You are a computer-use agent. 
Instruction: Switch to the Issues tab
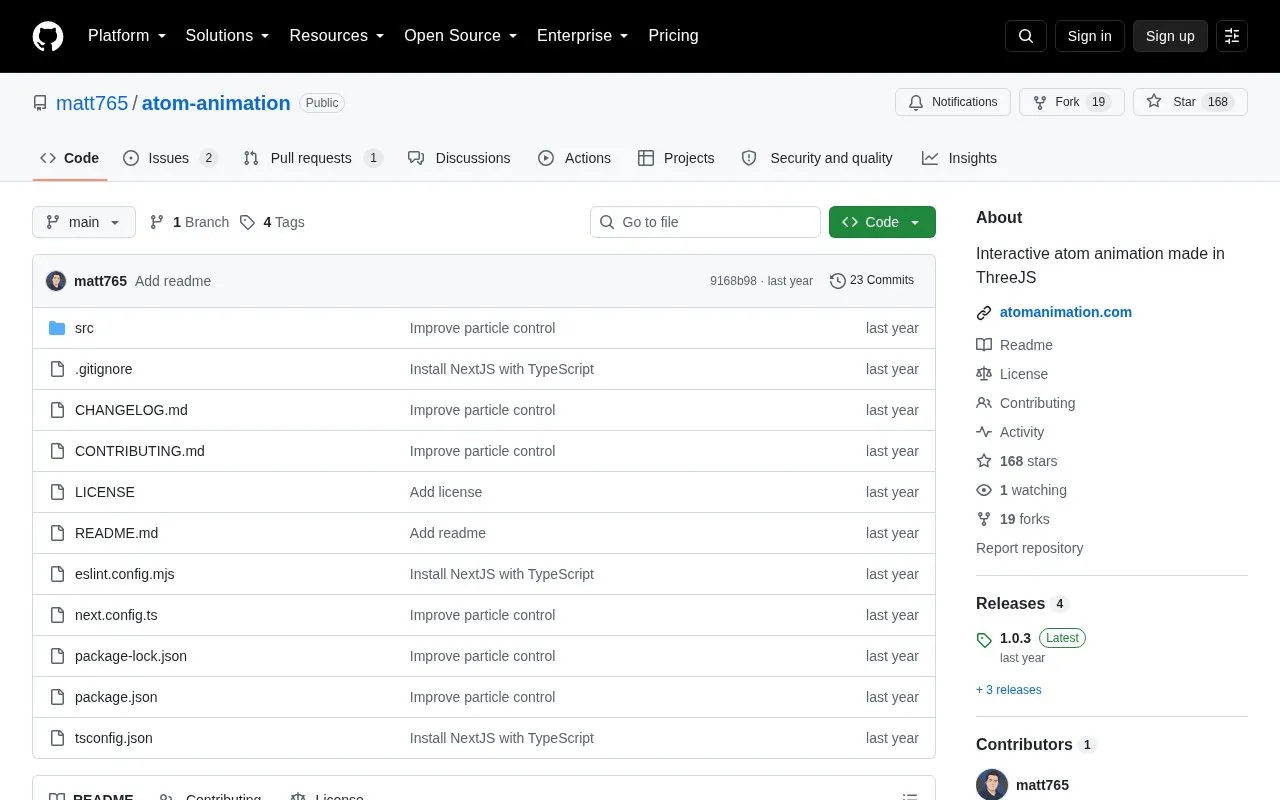point(170,158)
